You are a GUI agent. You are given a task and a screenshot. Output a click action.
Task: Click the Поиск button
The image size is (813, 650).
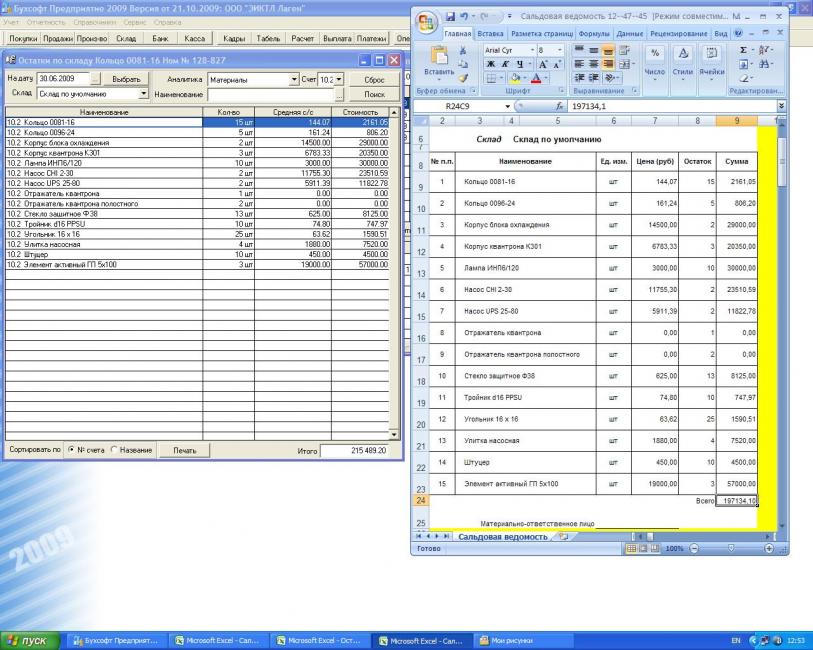373,94
